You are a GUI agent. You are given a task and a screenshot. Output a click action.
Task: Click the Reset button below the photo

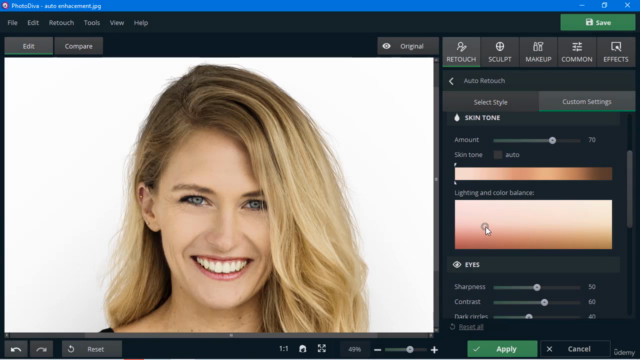(92, 349)
